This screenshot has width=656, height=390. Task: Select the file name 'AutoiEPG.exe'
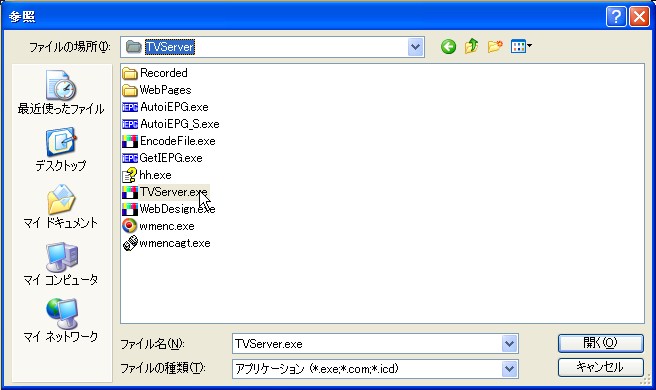pos(174,107)
